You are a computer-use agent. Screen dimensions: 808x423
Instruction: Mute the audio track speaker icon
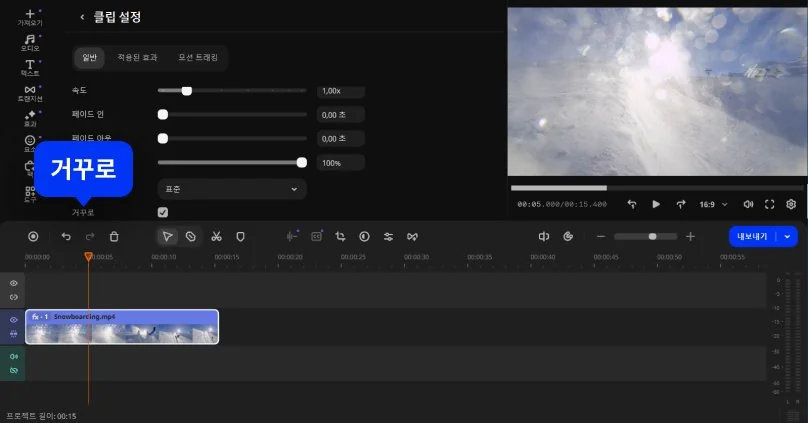tap(14, 356)
